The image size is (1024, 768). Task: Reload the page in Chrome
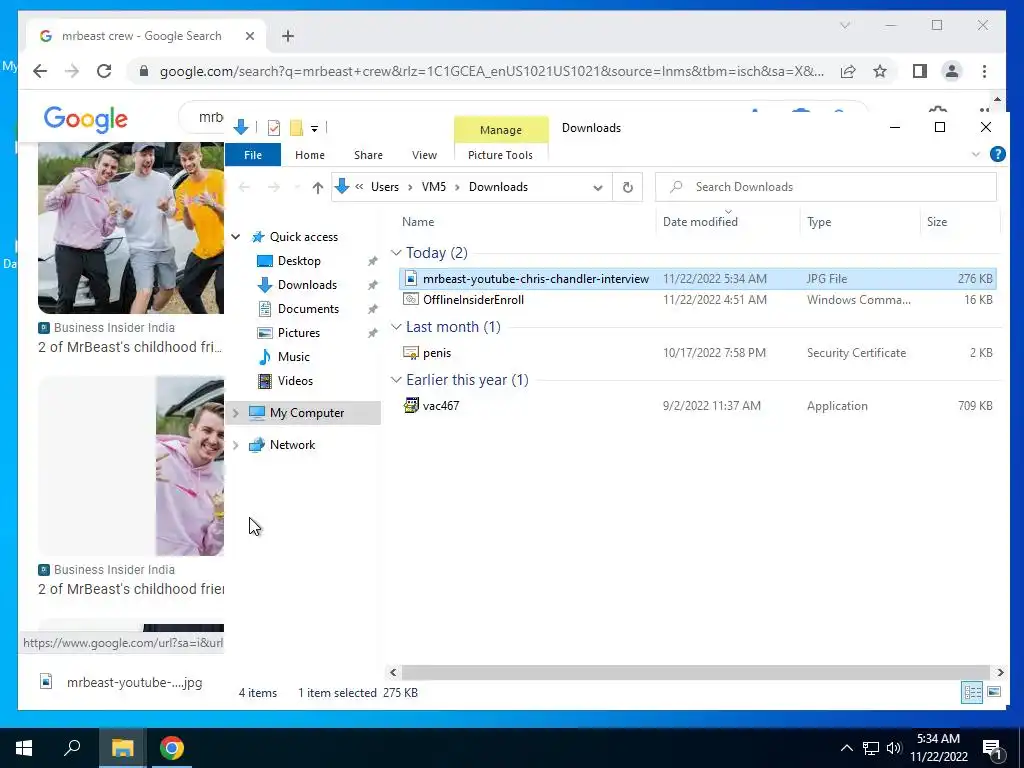pyautogui.click(x=104, y=71)
